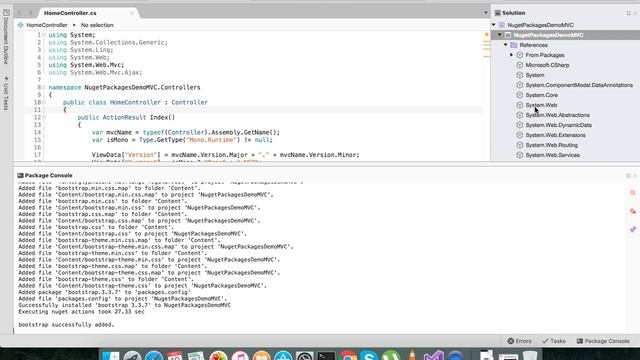Click the 'Successfully installed bootstrap 3.3.7' line
This screenshot has width=640, height=360.
point(124,305)
